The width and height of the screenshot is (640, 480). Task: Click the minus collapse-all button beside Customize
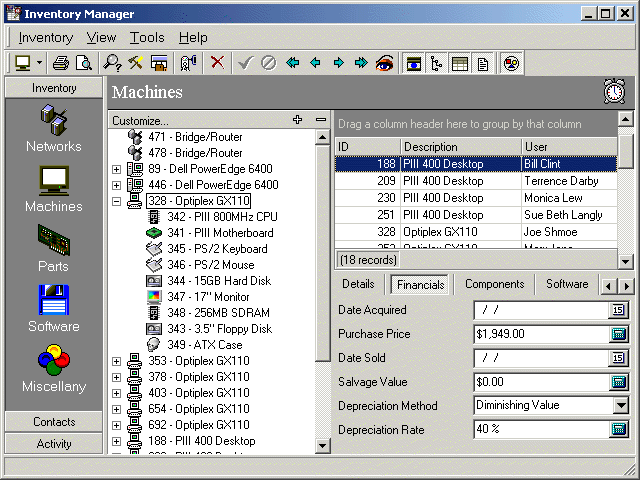pyautogui.click(x=321, y=120)
